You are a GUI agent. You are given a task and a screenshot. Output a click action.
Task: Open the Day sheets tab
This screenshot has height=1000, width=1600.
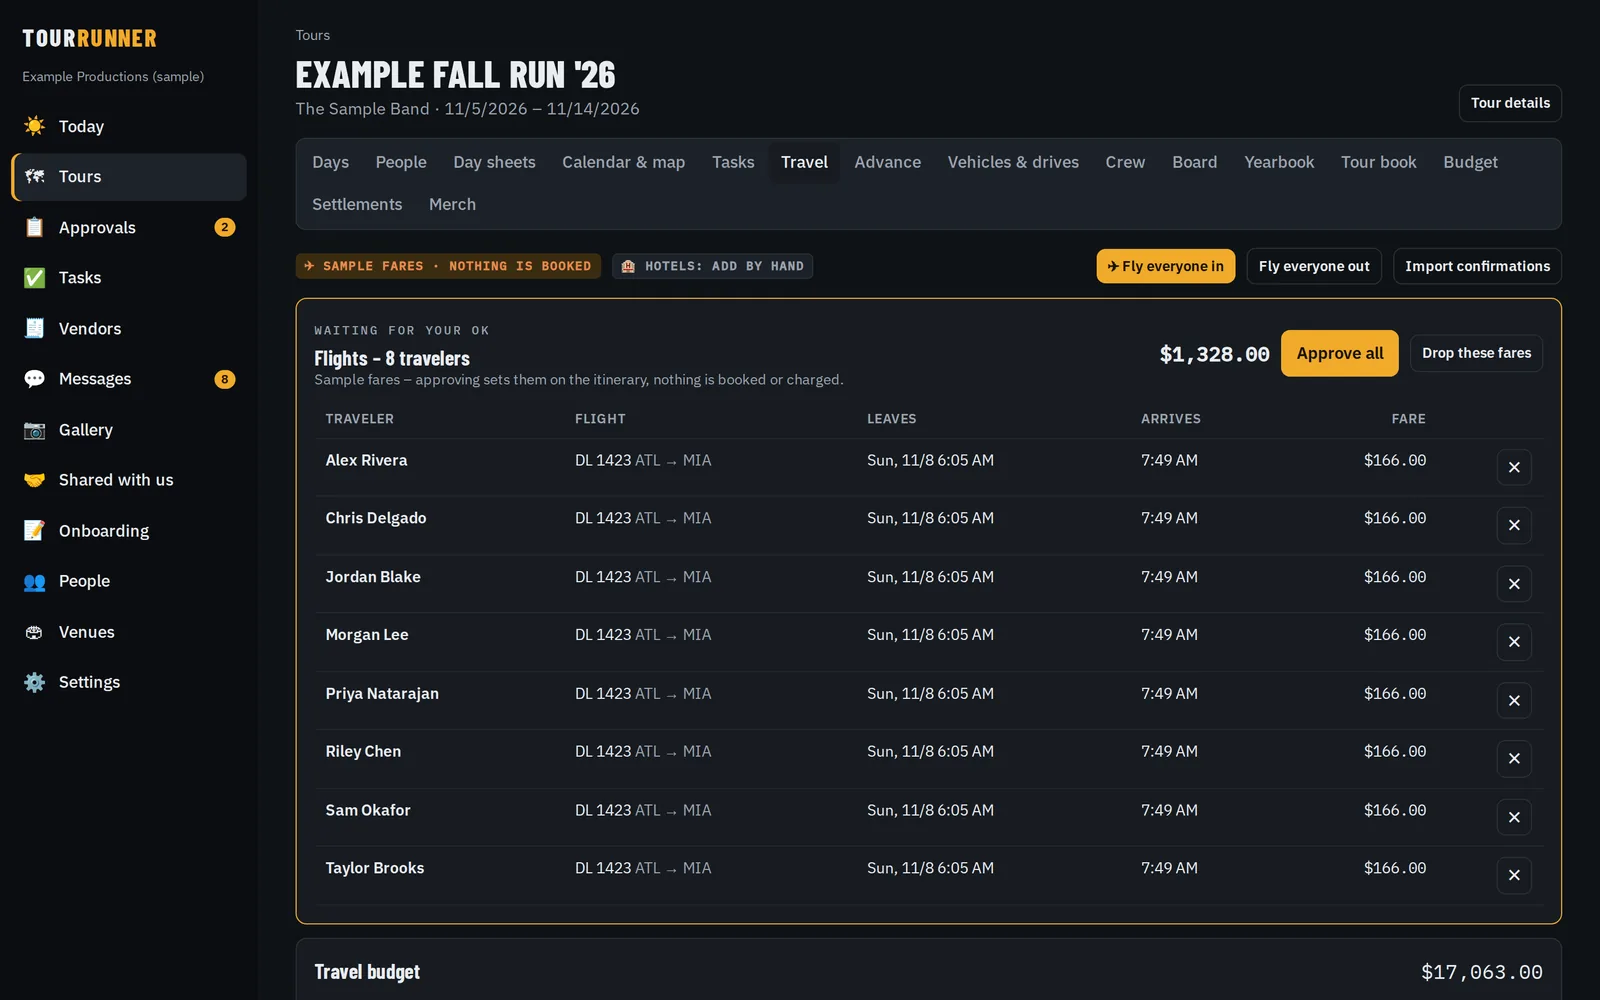(x=494, y=162)
